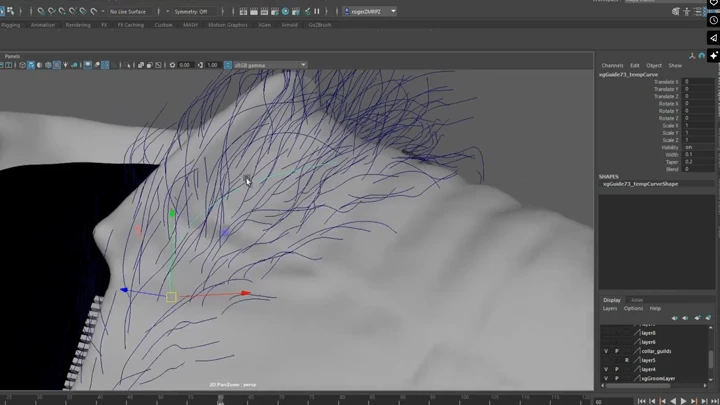Select the Display layer tab
This screenshot has height=405, width=720.
click(612, 300)
